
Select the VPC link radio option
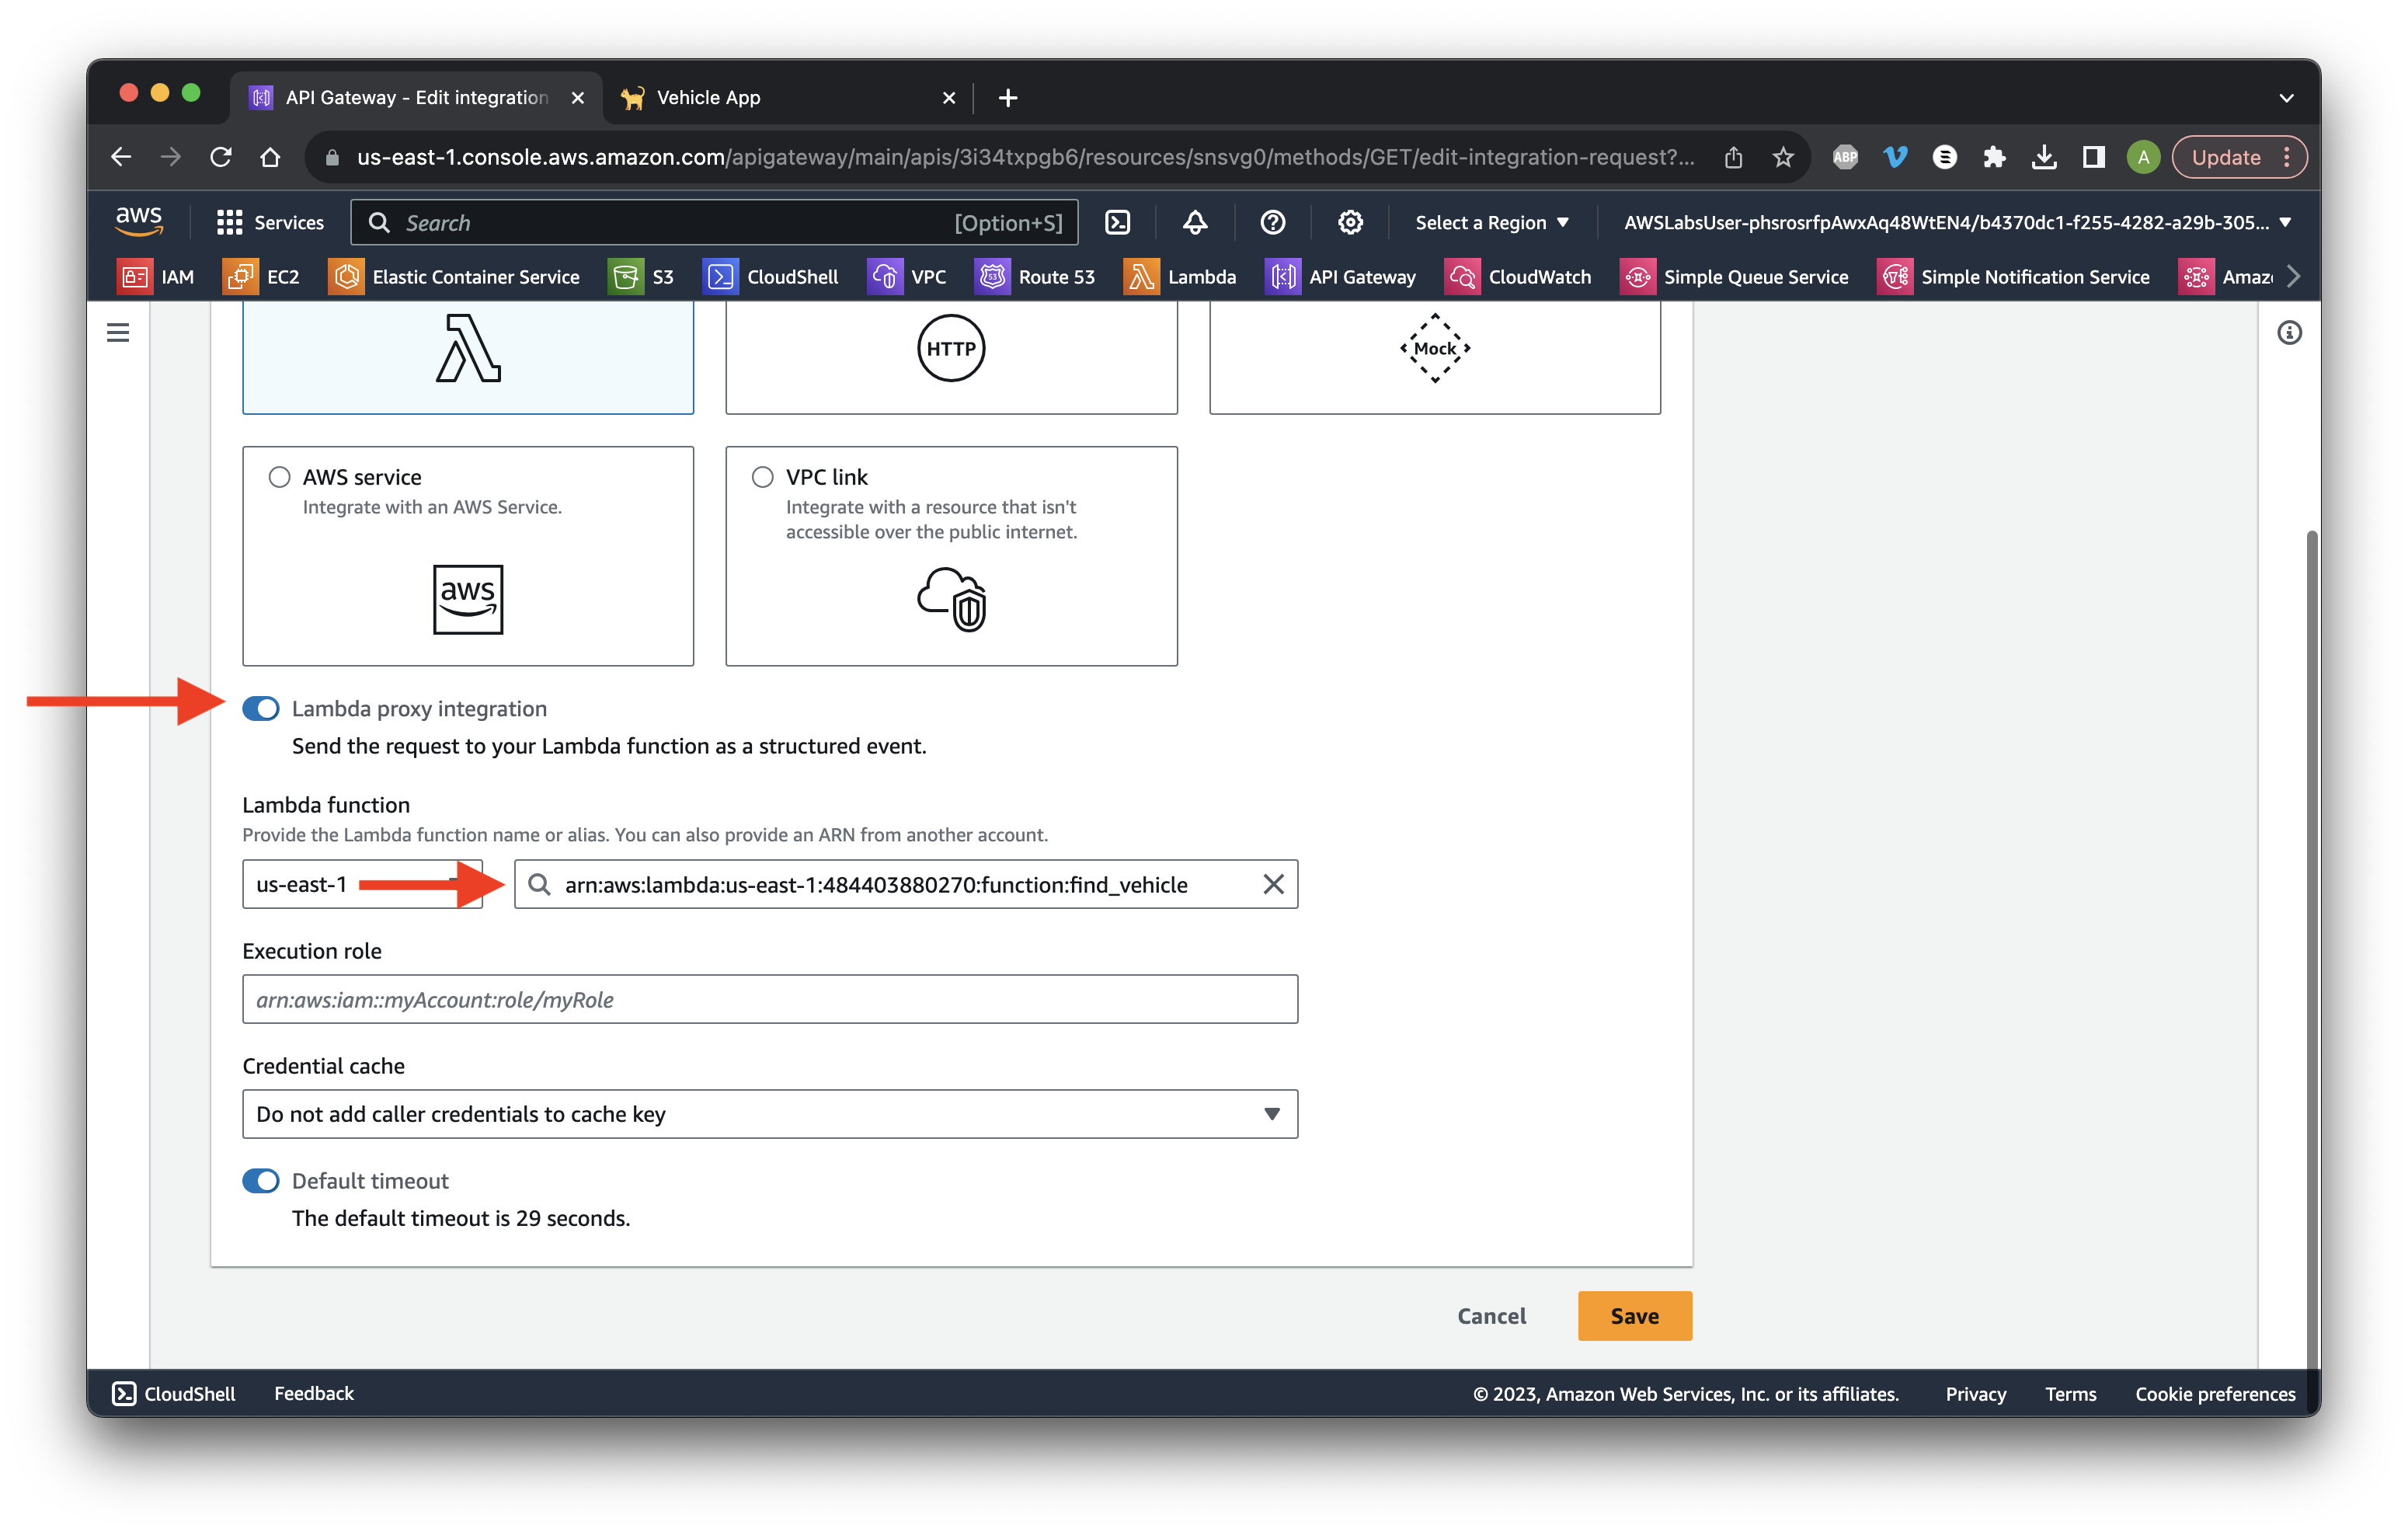point(762,477)
